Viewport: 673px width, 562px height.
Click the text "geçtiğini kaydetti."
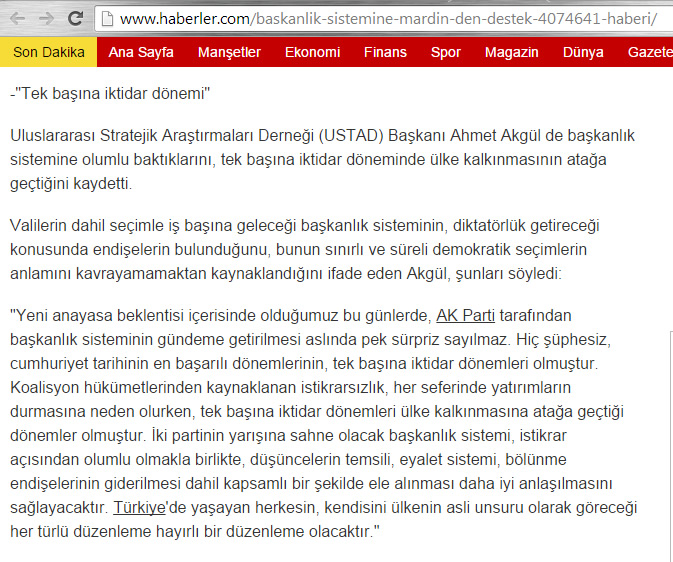(71, 184)
